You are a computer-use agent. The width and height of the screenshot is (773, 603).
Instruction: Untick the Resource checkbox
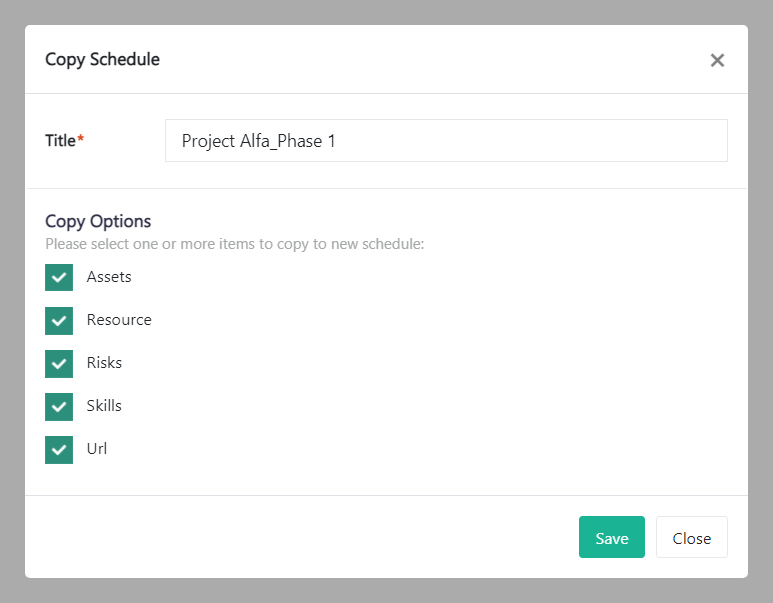pyautogui.click(x=59, y=320)
